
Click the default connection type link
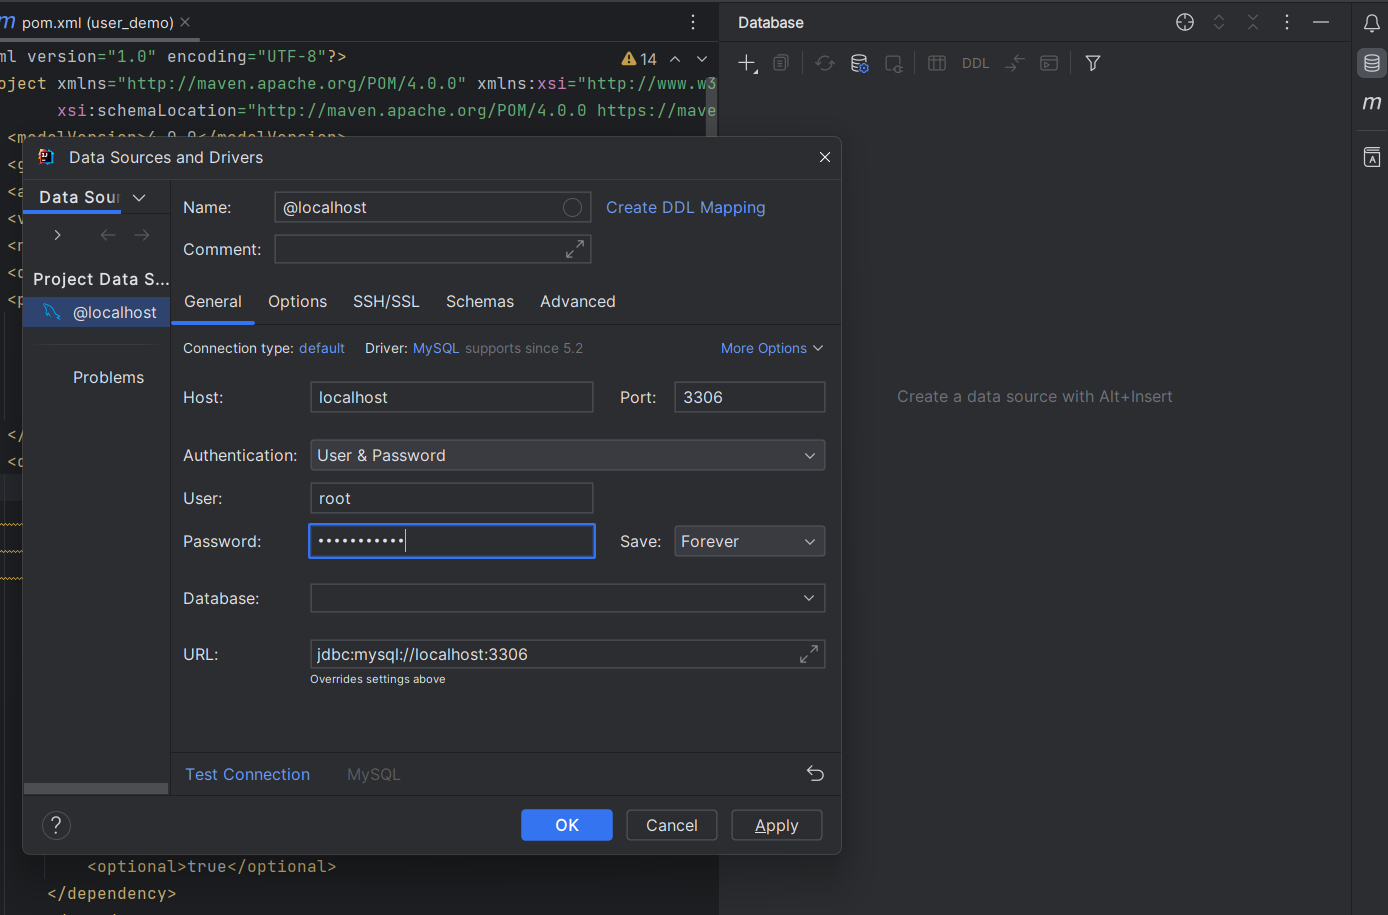pyautogui.click(x=322, y=348)
